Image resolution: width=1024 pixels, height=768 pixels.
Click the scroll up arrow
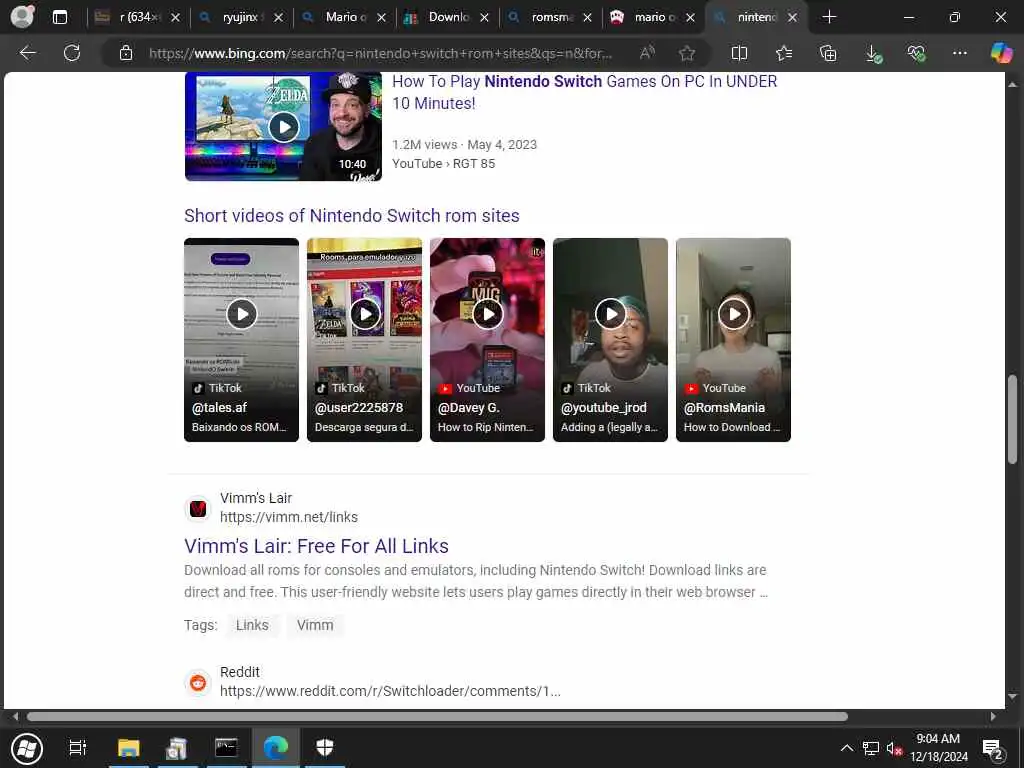click(x=1012, y=84)
